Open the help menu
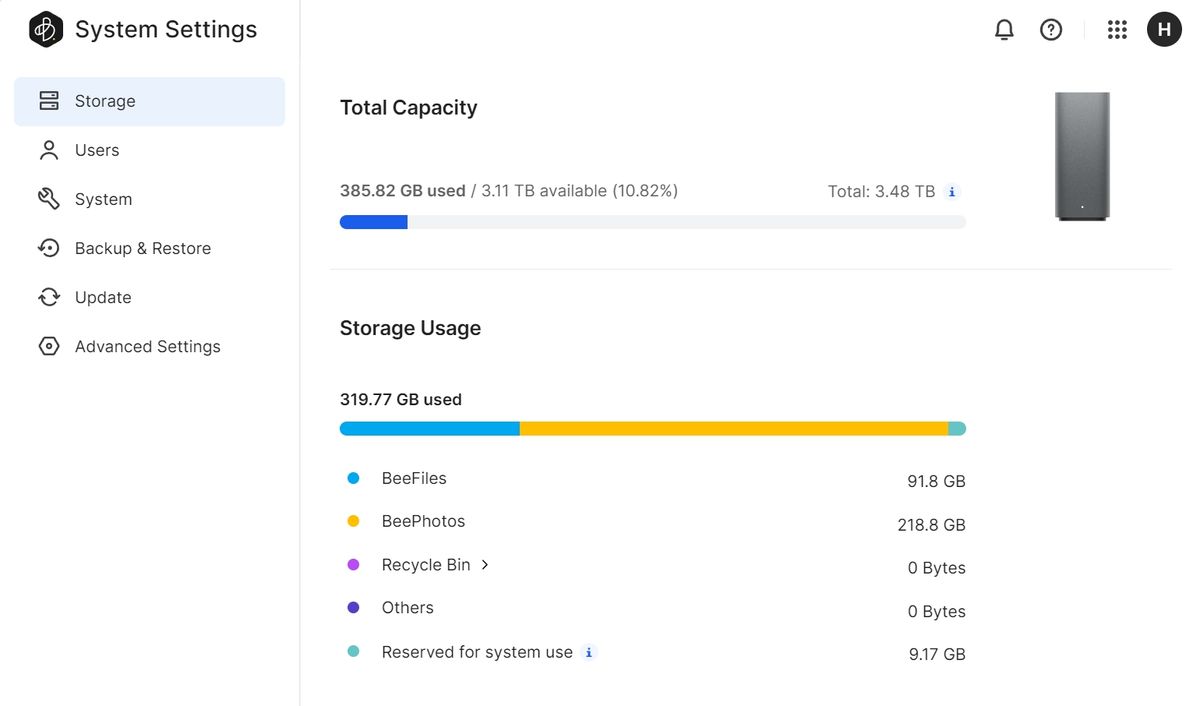 [1051, 29]
